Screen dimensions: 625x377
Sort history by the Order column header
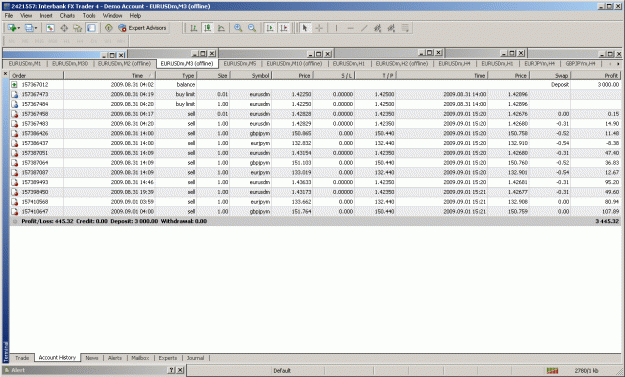click(37, 75)
